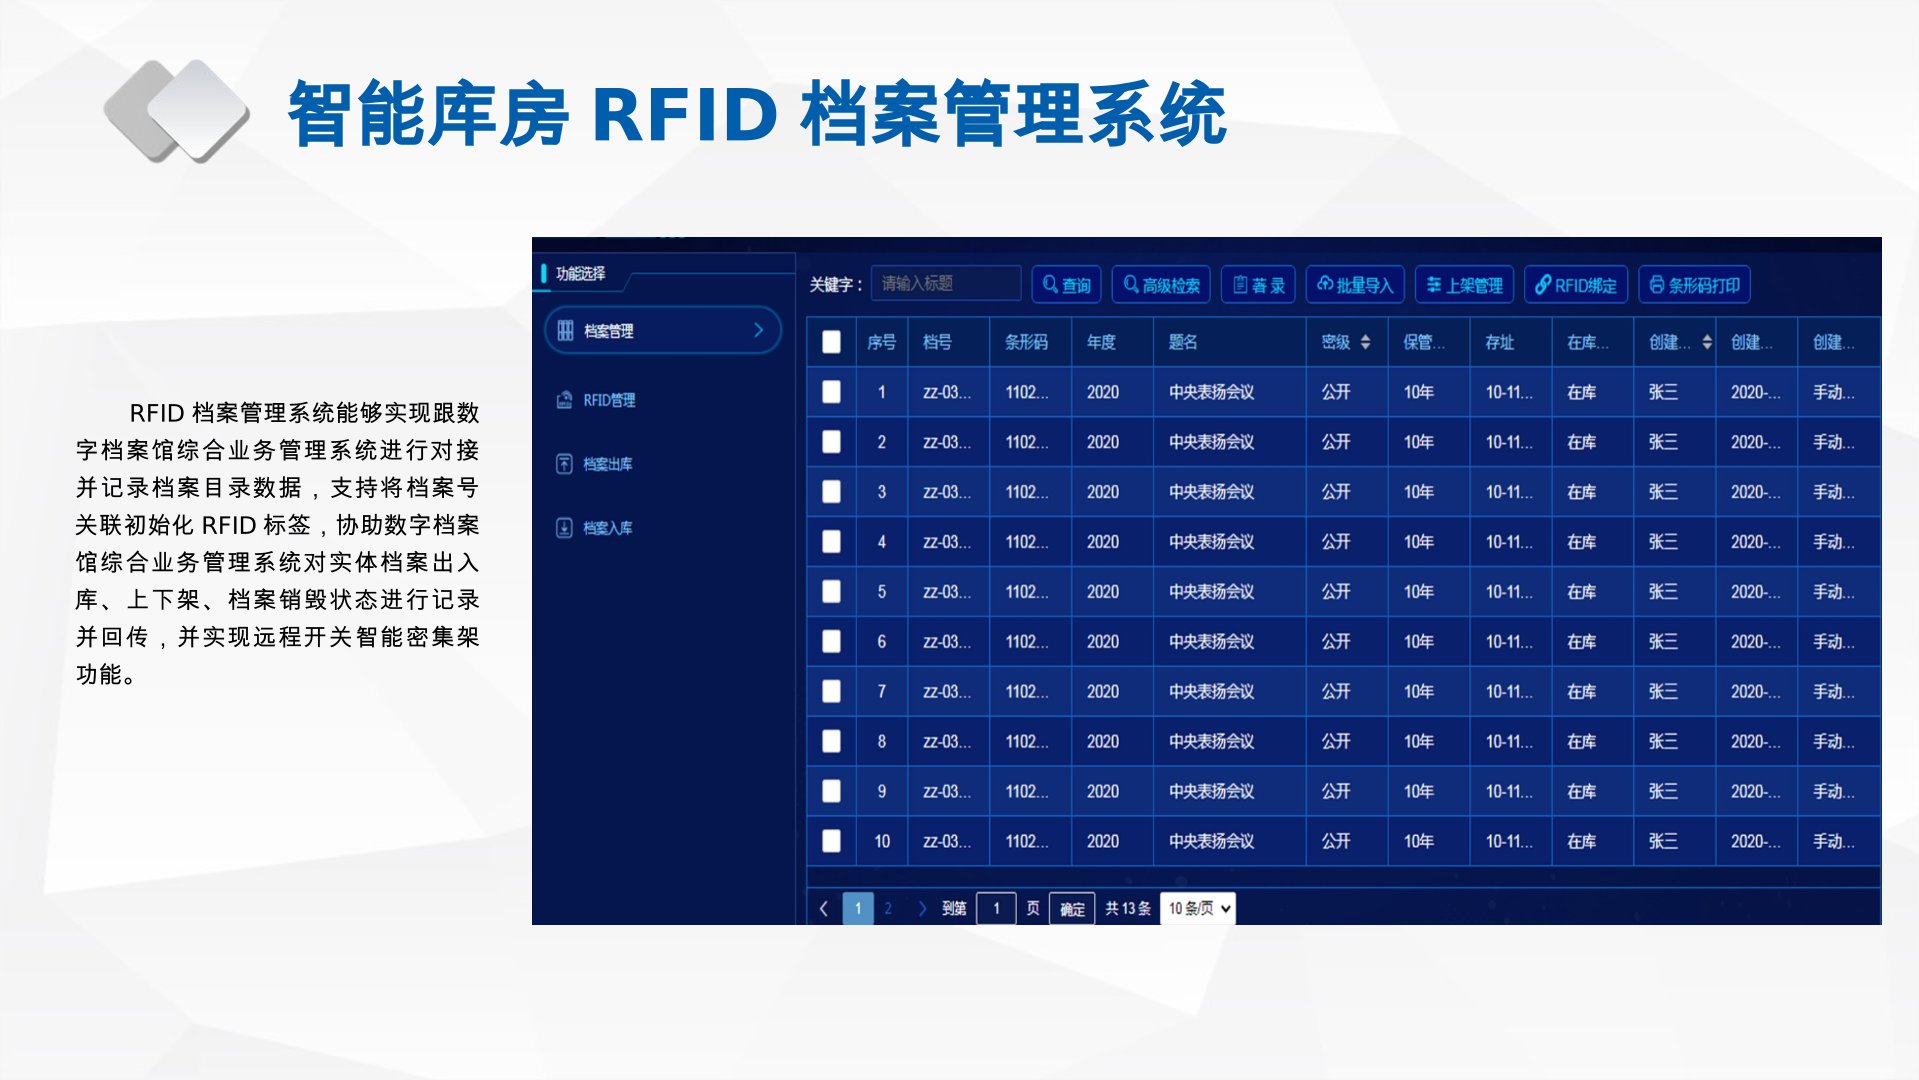Screen dimensions: 1919x1080
Task: 勾选序号10档案的复选框
Action: [831, 841]
